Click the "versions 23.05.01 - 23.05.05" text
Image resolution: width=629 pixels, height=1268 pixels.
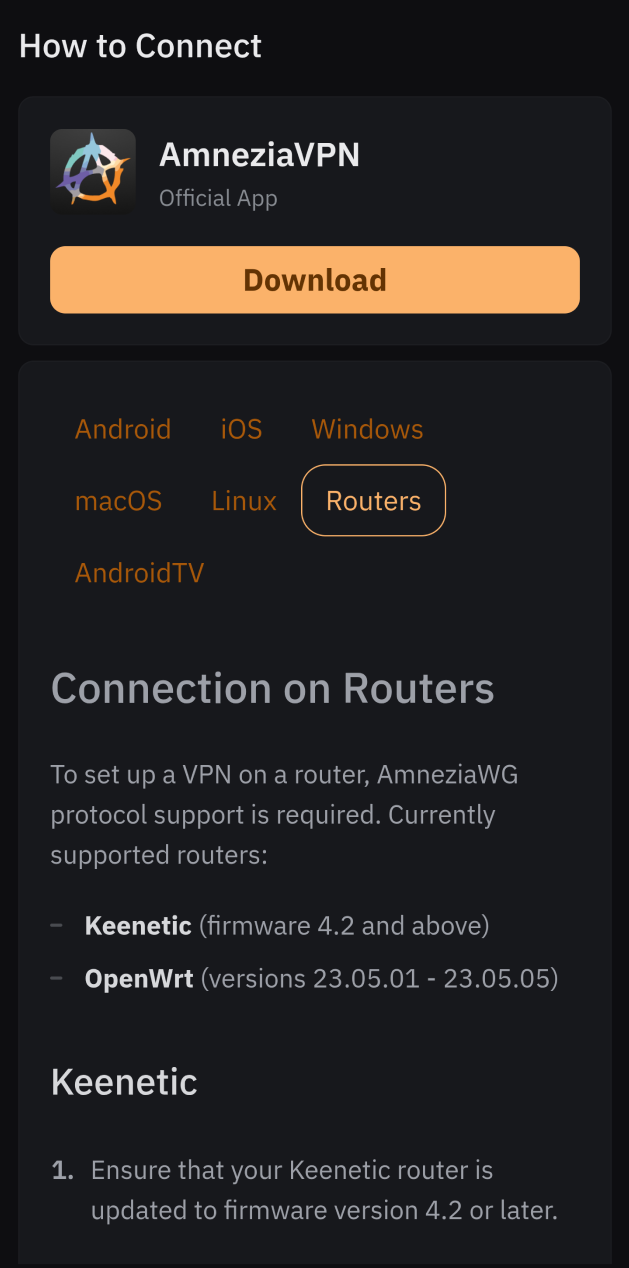click(x=379, y=978)
